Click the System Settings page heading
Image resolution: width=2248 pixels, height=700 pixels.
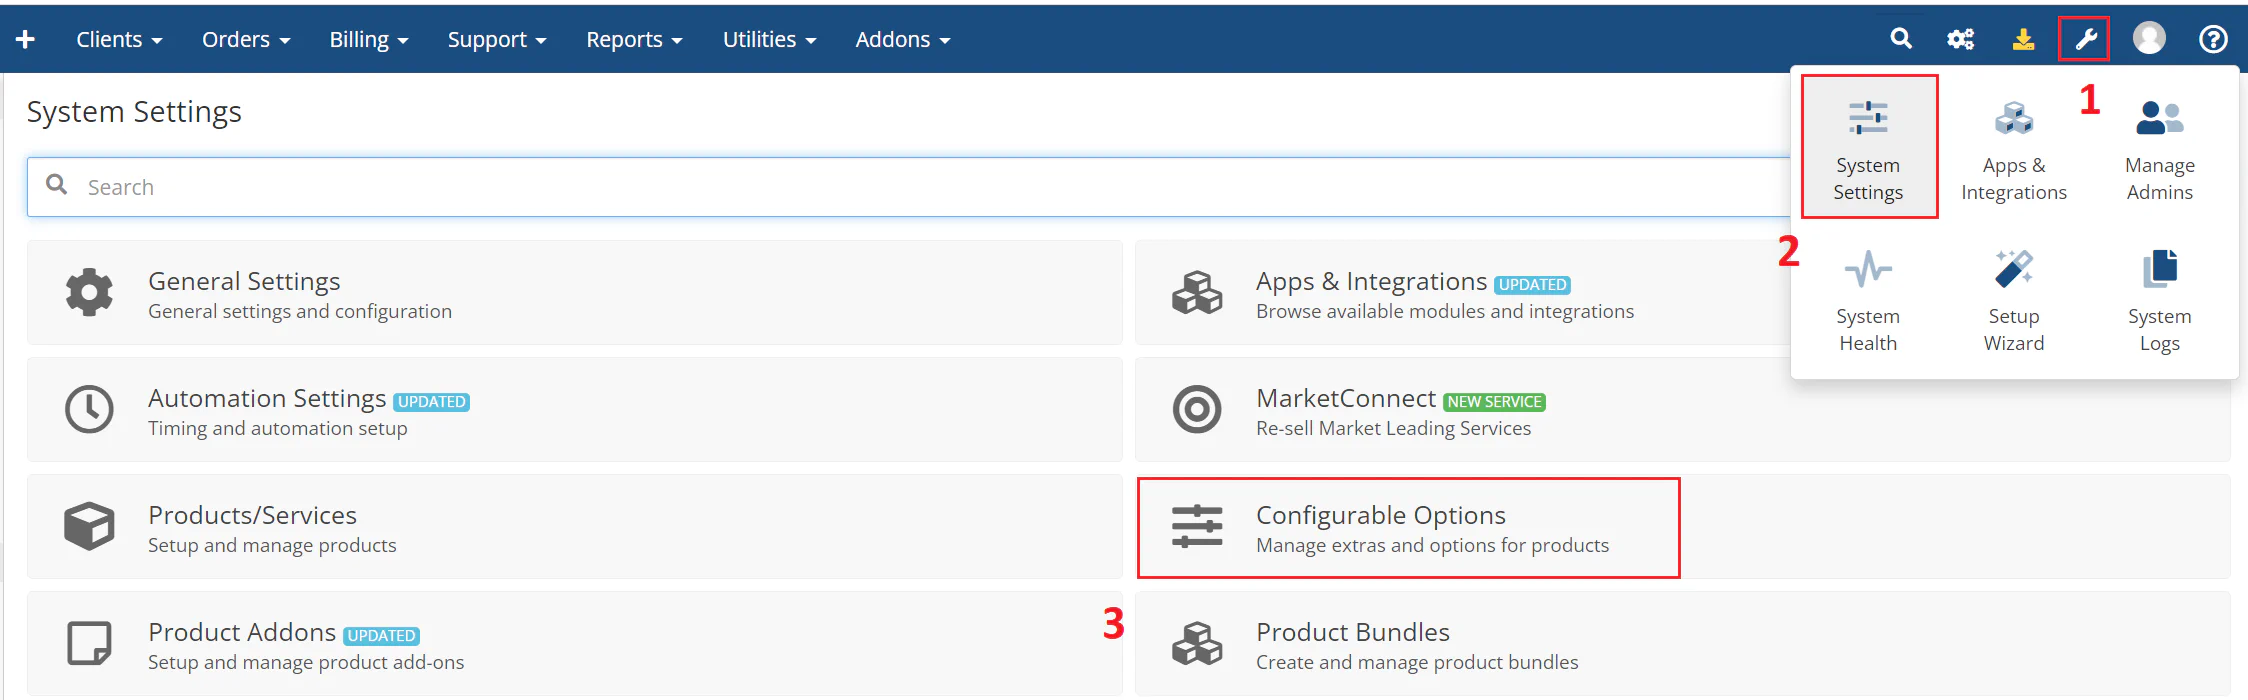click(134, 112)
